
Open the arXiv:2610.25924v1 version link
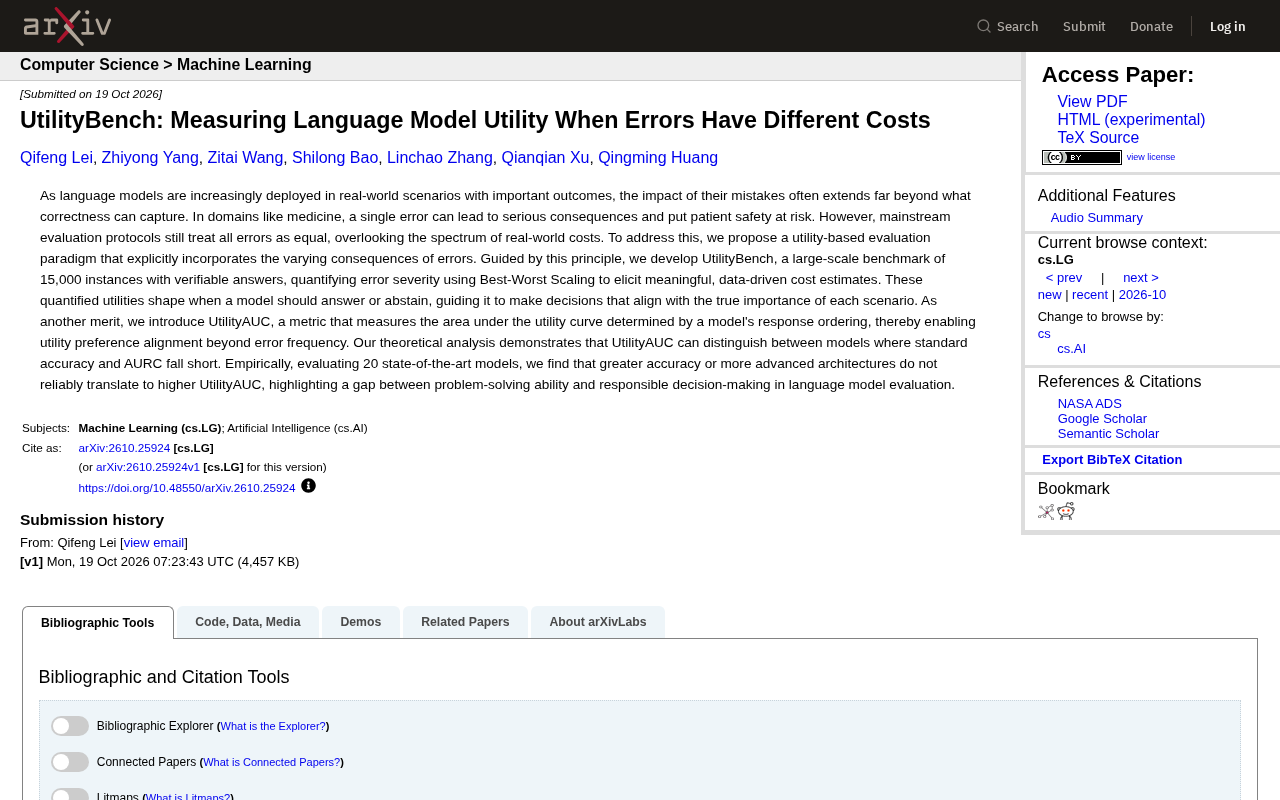[148, 467]
